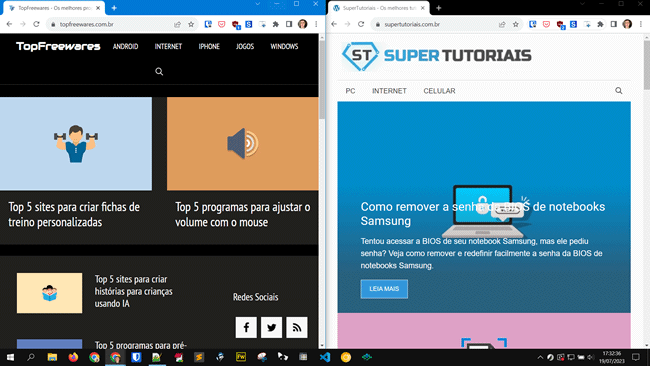The width and height of the screenshot is (650, 366).
Task: Open the RSS feed icon
Action: (x=297, y=327)
